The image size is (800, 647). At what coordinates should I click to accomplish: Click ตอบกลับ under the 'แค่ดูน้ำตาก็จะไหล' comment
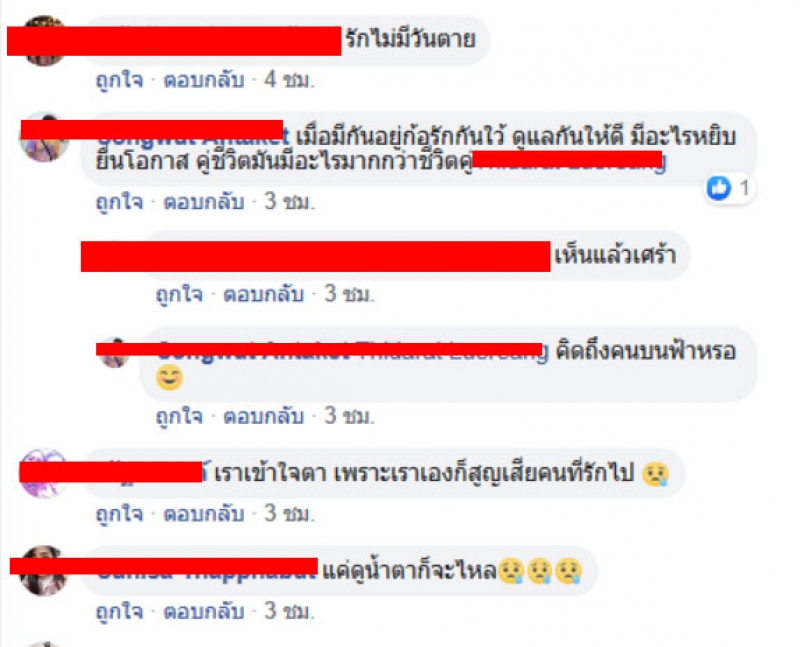204,611
